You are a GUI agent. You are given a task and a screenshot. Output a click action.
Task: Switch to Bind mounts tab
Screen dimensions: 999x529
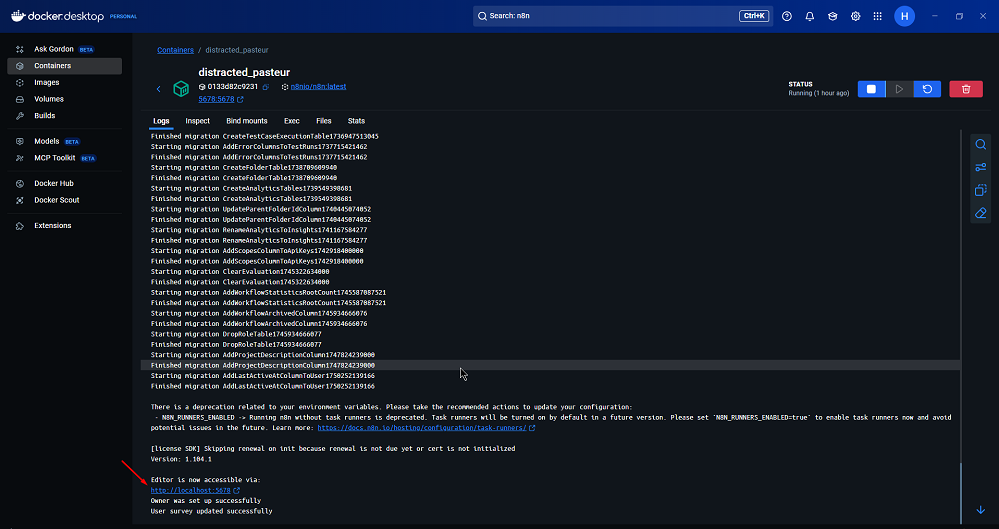pos(247,120)
